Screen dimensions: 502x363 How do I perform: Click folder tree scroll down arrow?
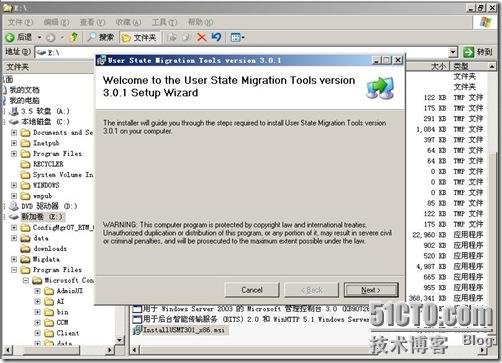(120, 340)
